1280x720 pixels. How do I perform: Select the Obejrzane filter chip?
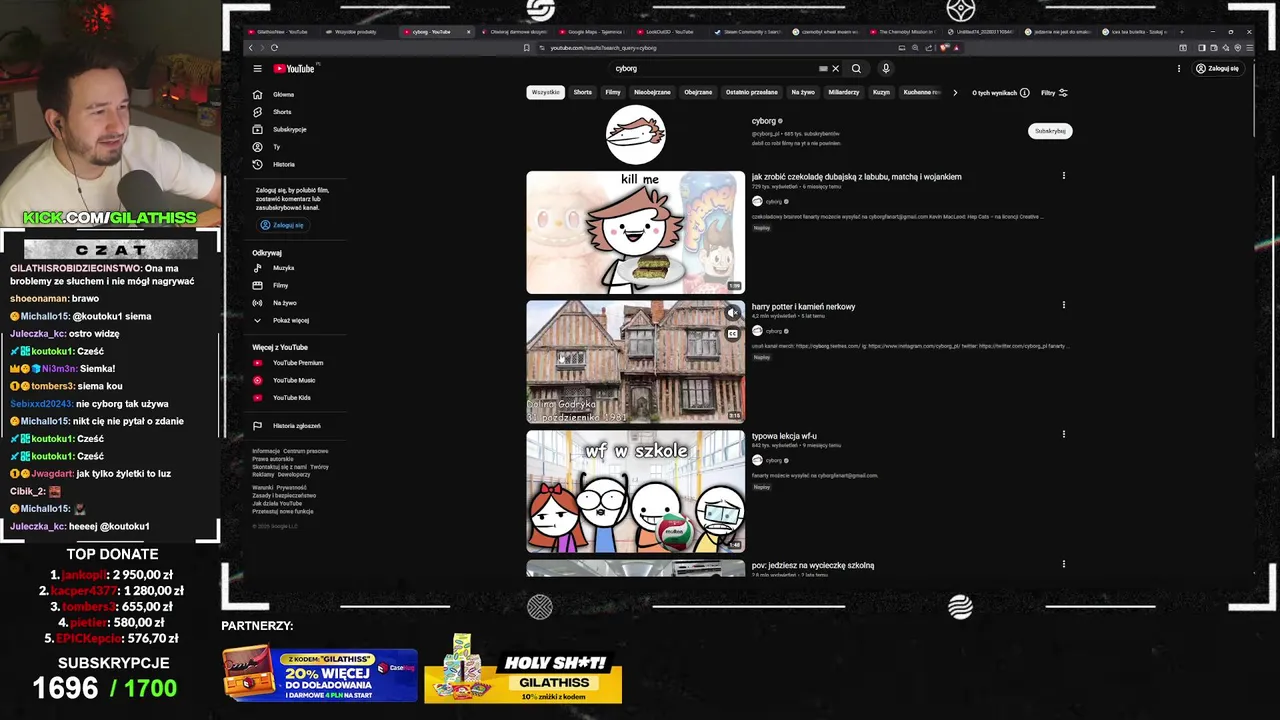coord(698,92)
